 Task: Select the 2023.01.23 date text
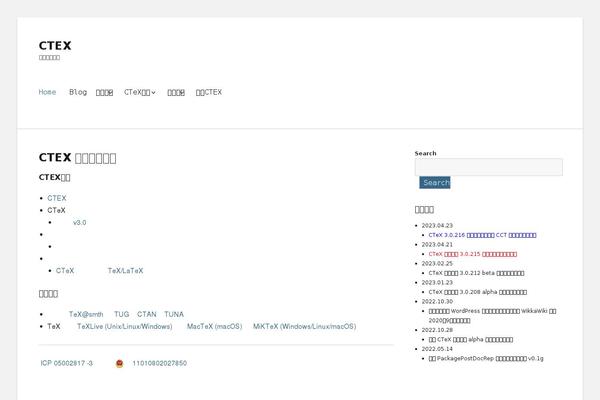click(x=437, y=282)
